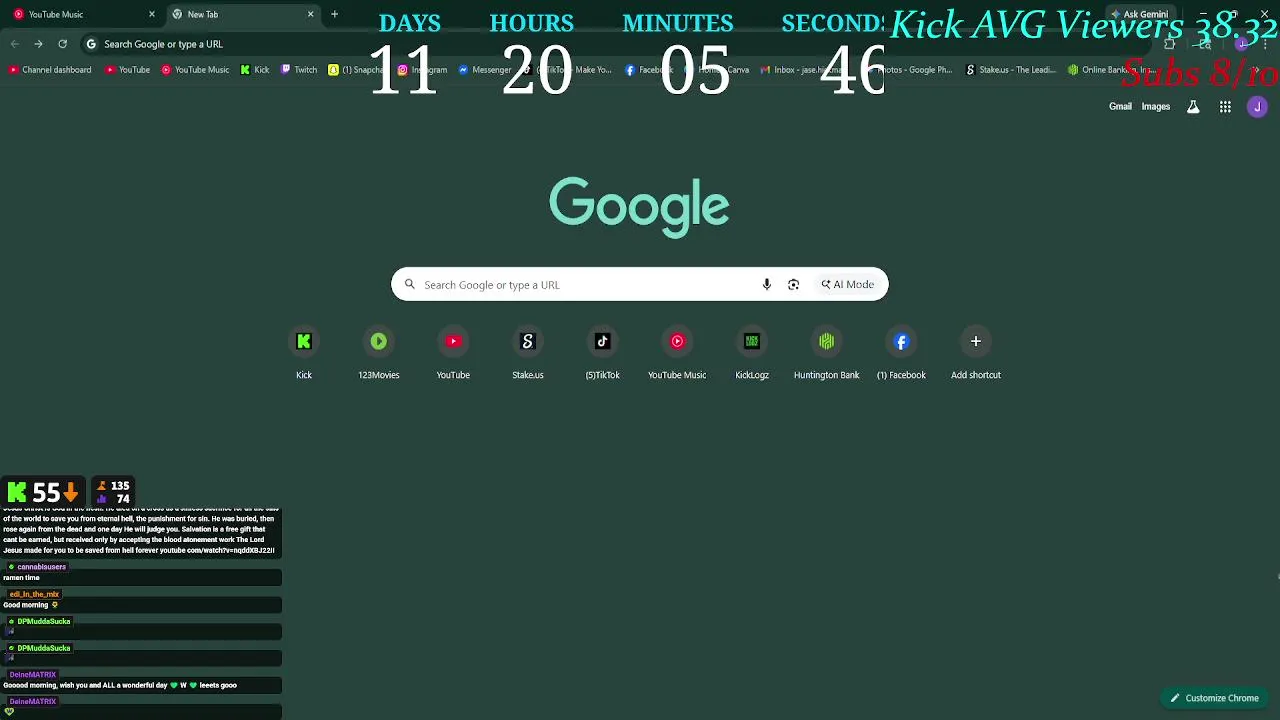Open the Facebook shortcut tile
The height and width of the screenshot is (720, 1280).
[x=901, y=354]
